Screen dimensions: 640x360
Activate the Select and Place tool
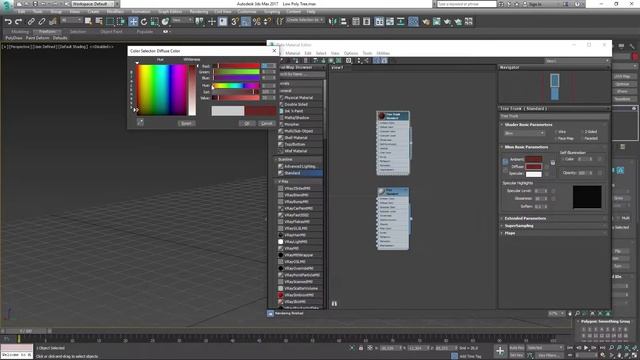(165, 22)
